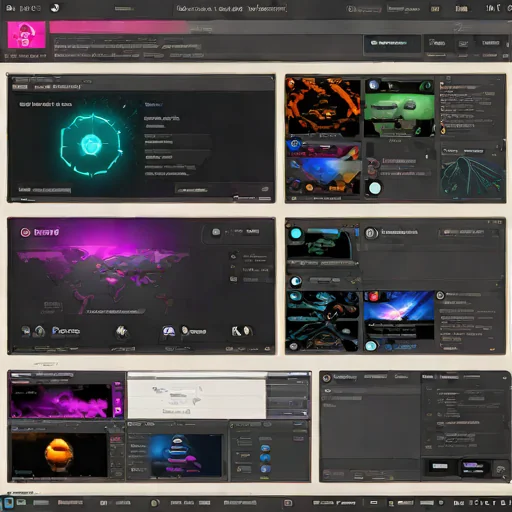This screenshot has height=512, width=512.
Task: Click the red icon on the galaxy thumbnail
Action: (x=373, y=296)
